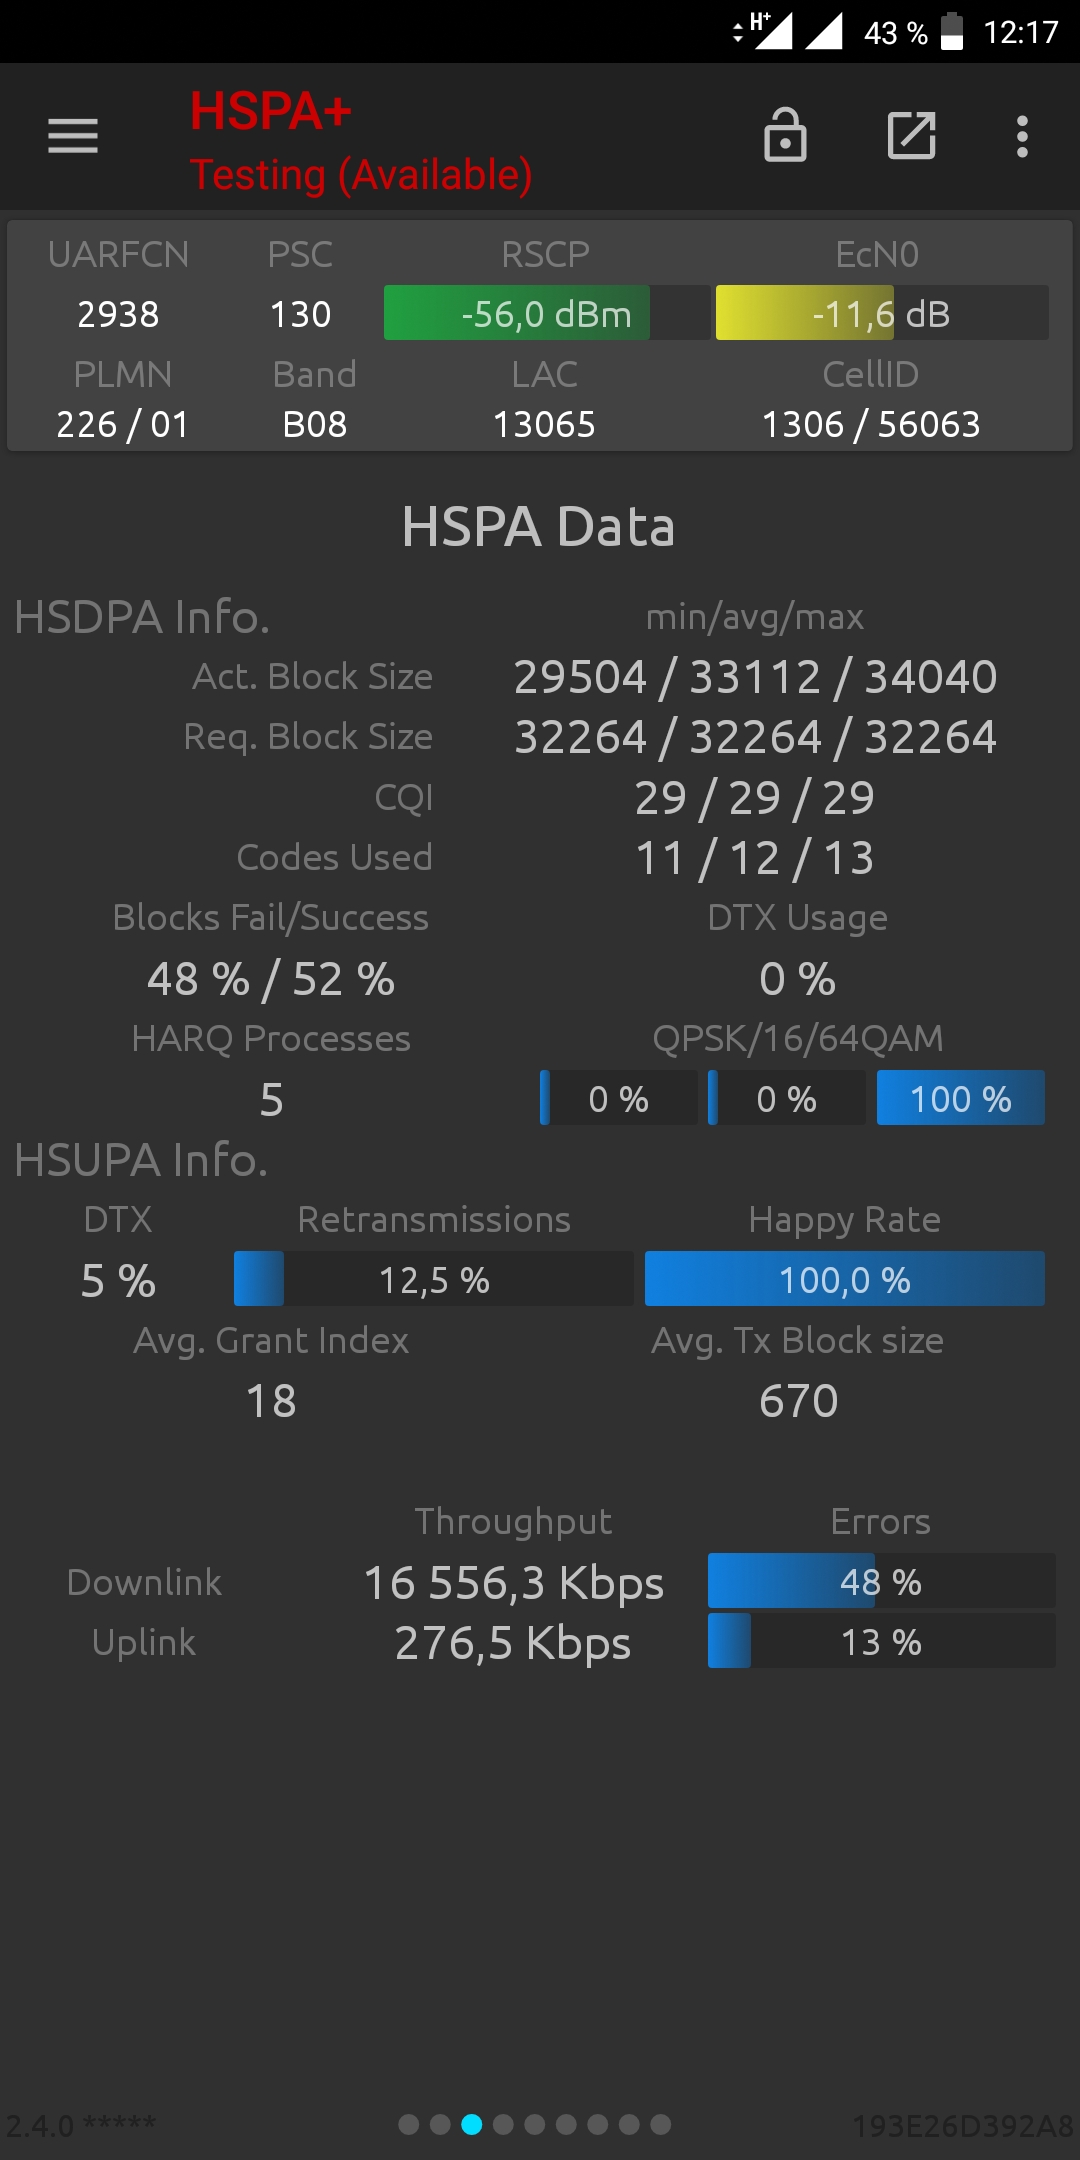Tap the RSCP -56,0 dBm bar

point(547,313)
